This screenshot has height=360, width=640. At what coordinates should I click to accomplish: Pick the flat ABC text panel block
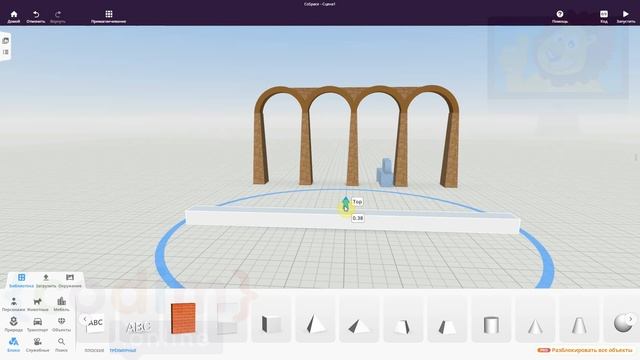[95, 323]
